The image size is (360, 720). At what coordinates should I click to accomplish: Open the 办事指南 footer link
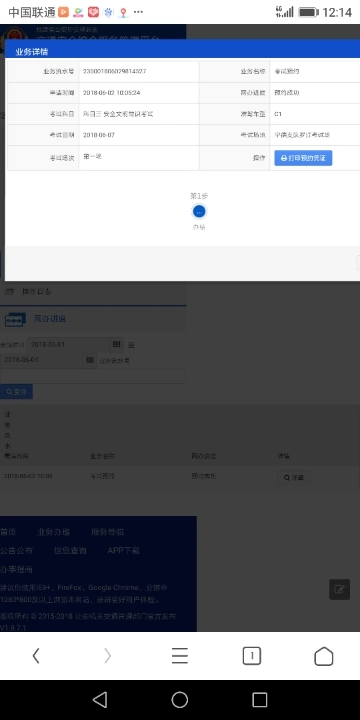[16, 569]
